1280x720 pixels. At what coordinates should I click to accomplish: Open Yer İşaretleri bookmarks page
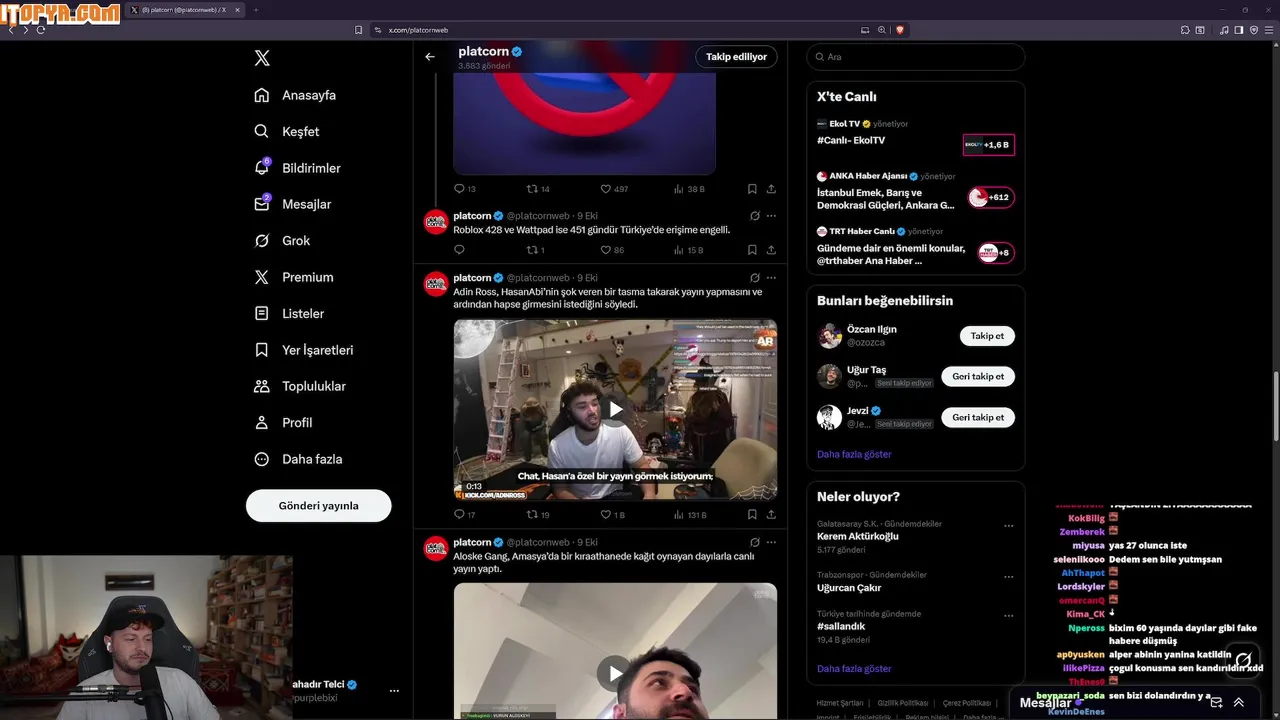tap(303, 350)
